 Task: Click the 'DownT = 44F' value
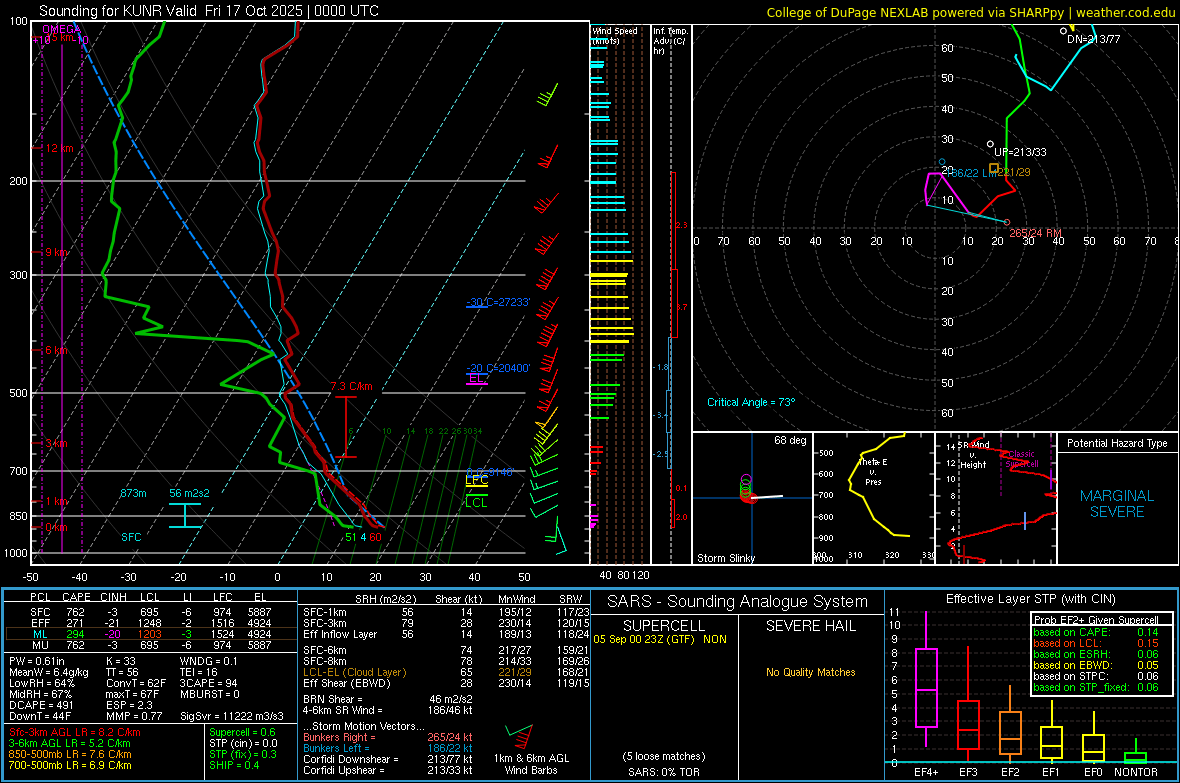coord(39,716)
